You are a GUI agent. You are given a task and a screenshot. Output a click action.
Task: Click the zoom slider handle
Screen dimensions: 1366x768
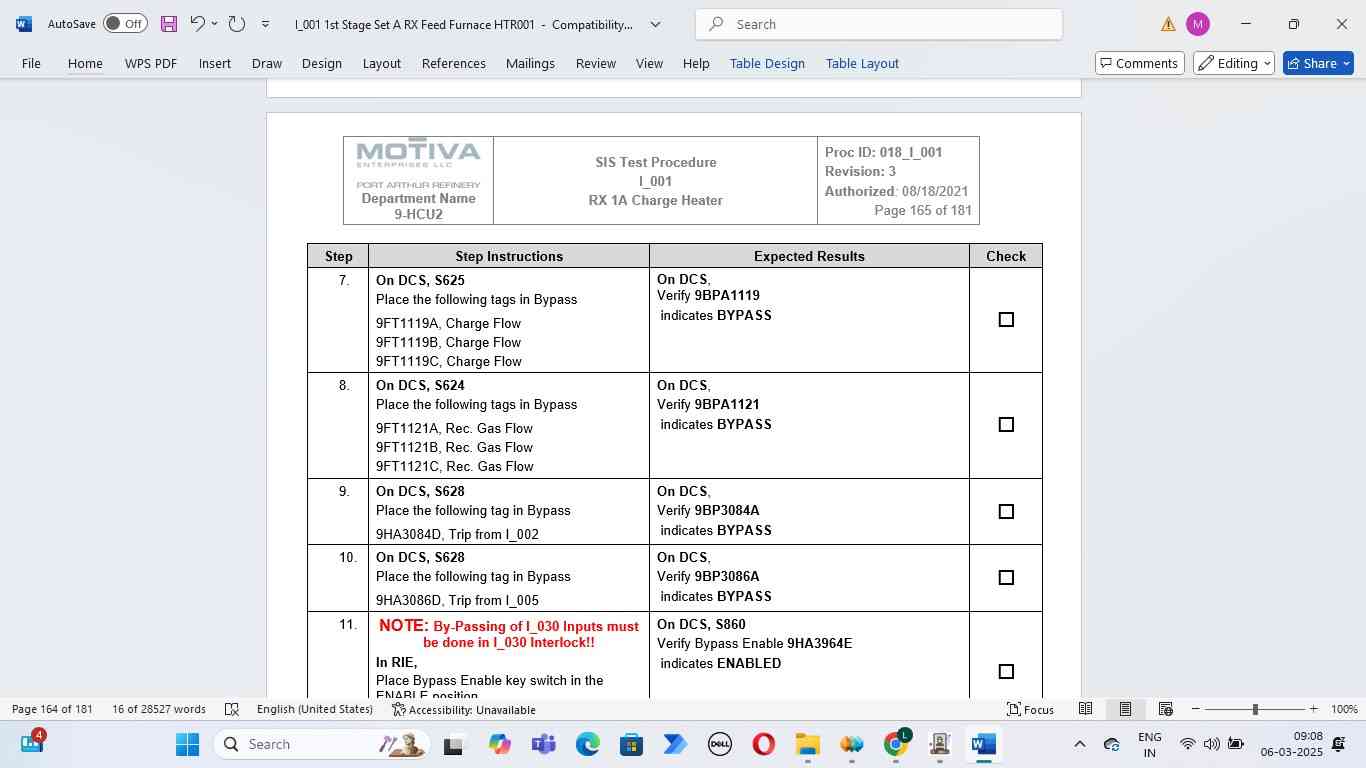pos(1255,709)
